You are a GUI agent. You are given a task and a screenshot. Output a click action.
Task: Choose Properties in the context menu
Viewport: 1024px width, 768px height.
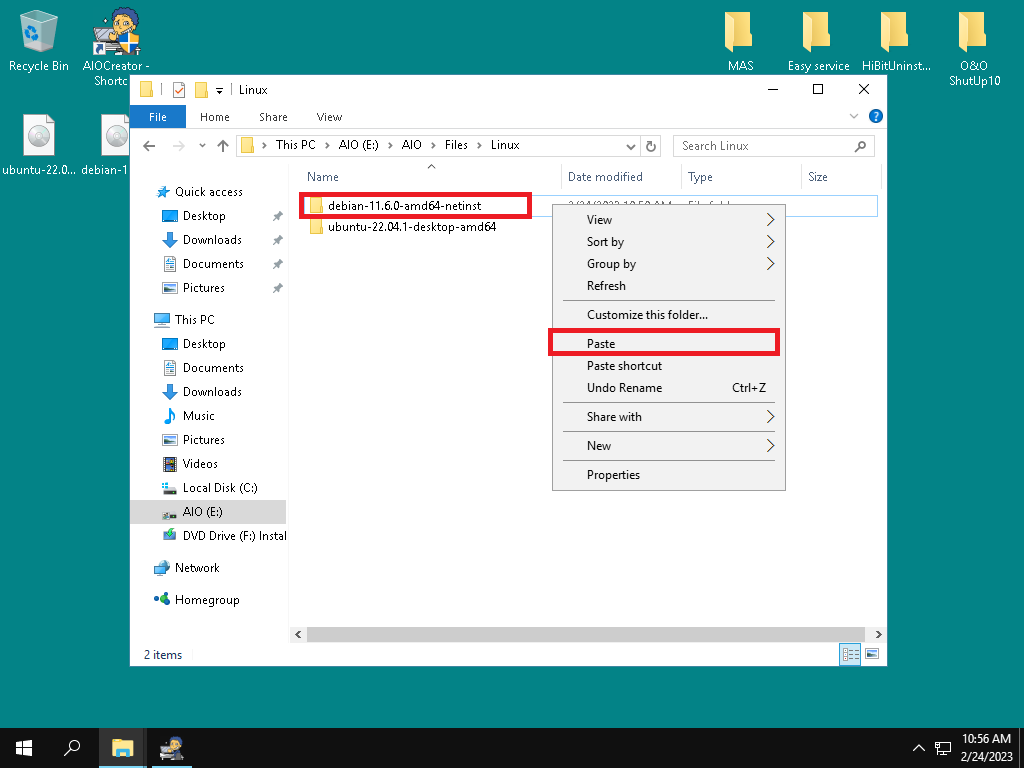613,475
